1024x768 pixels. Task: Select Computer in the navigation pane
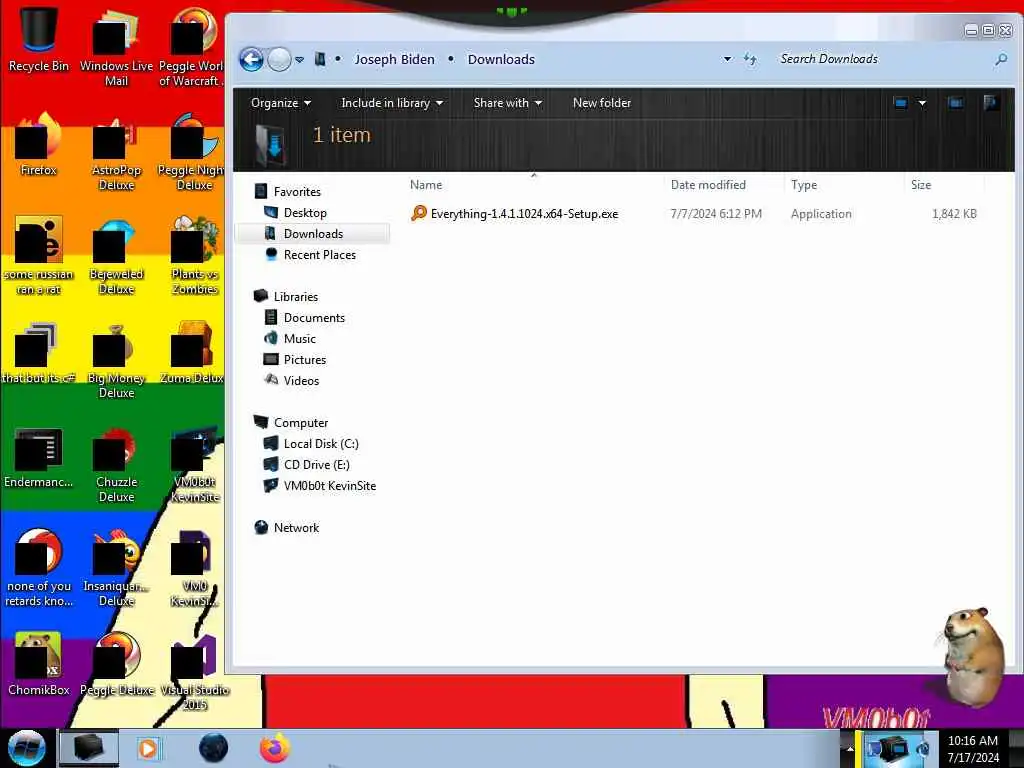click(300, 423)
